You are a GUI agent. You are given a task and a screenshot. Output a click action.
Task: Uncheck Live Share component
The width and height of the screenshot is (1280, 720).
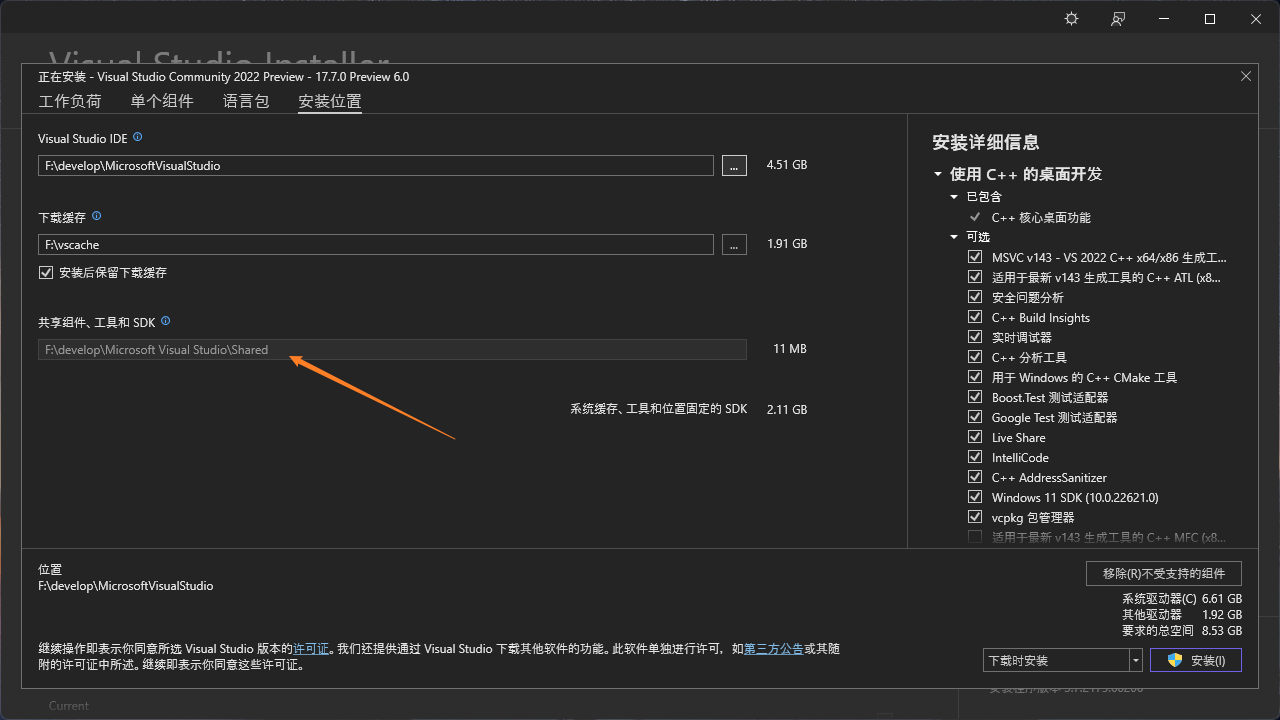click(975, 437)
